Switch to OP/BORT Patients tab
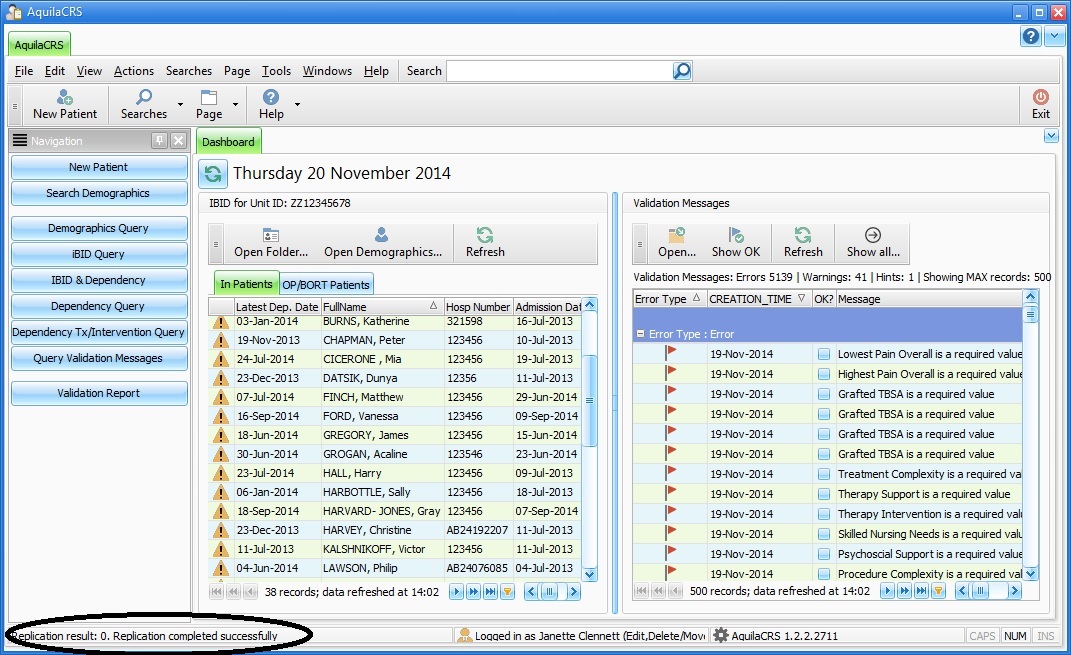Viewport: 1071px width, 655px height. 325,284
